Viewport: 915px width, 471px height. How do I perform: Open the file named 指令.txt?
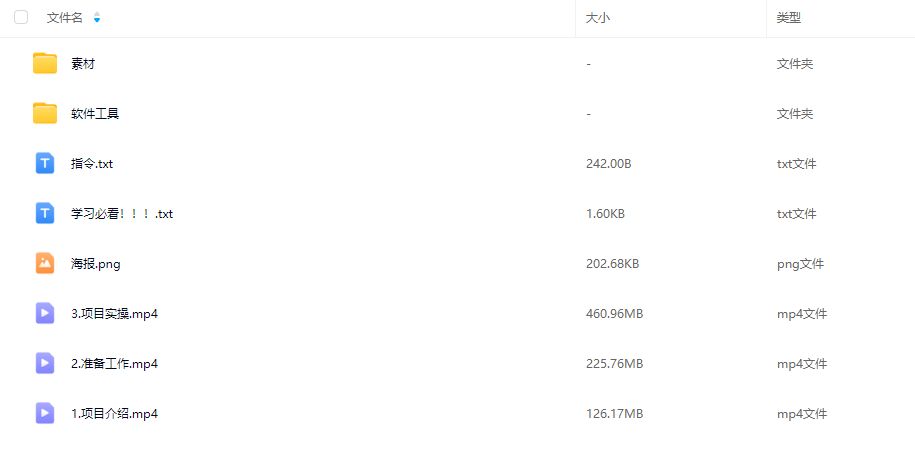[92, 163]
